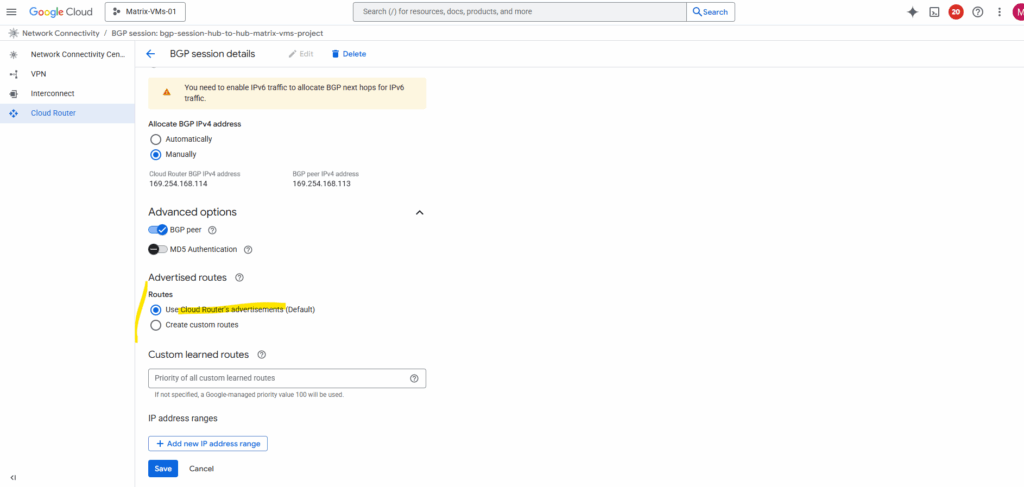Click the blue Search button
This screenshot has width=1024, height=487.
pos(711,12)
